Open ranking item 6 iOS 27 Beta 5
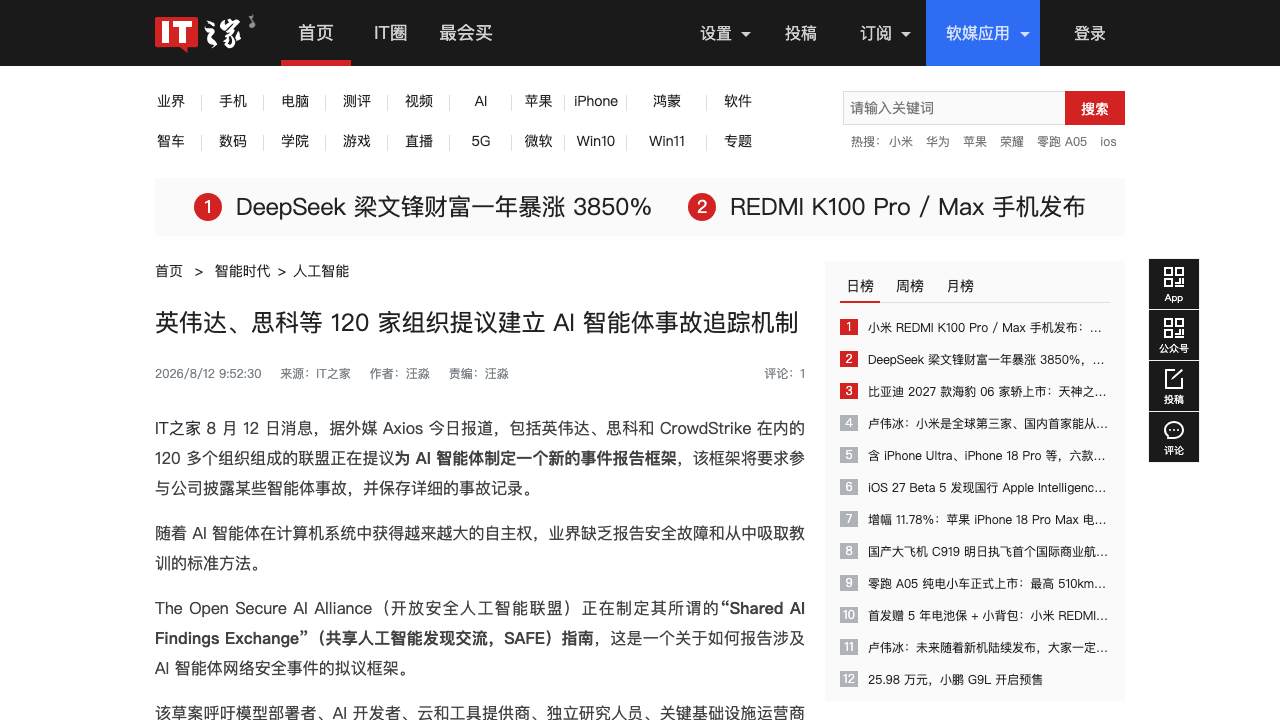The height and width of the screenshot is (720, 1280). click(x=987, y=487)
